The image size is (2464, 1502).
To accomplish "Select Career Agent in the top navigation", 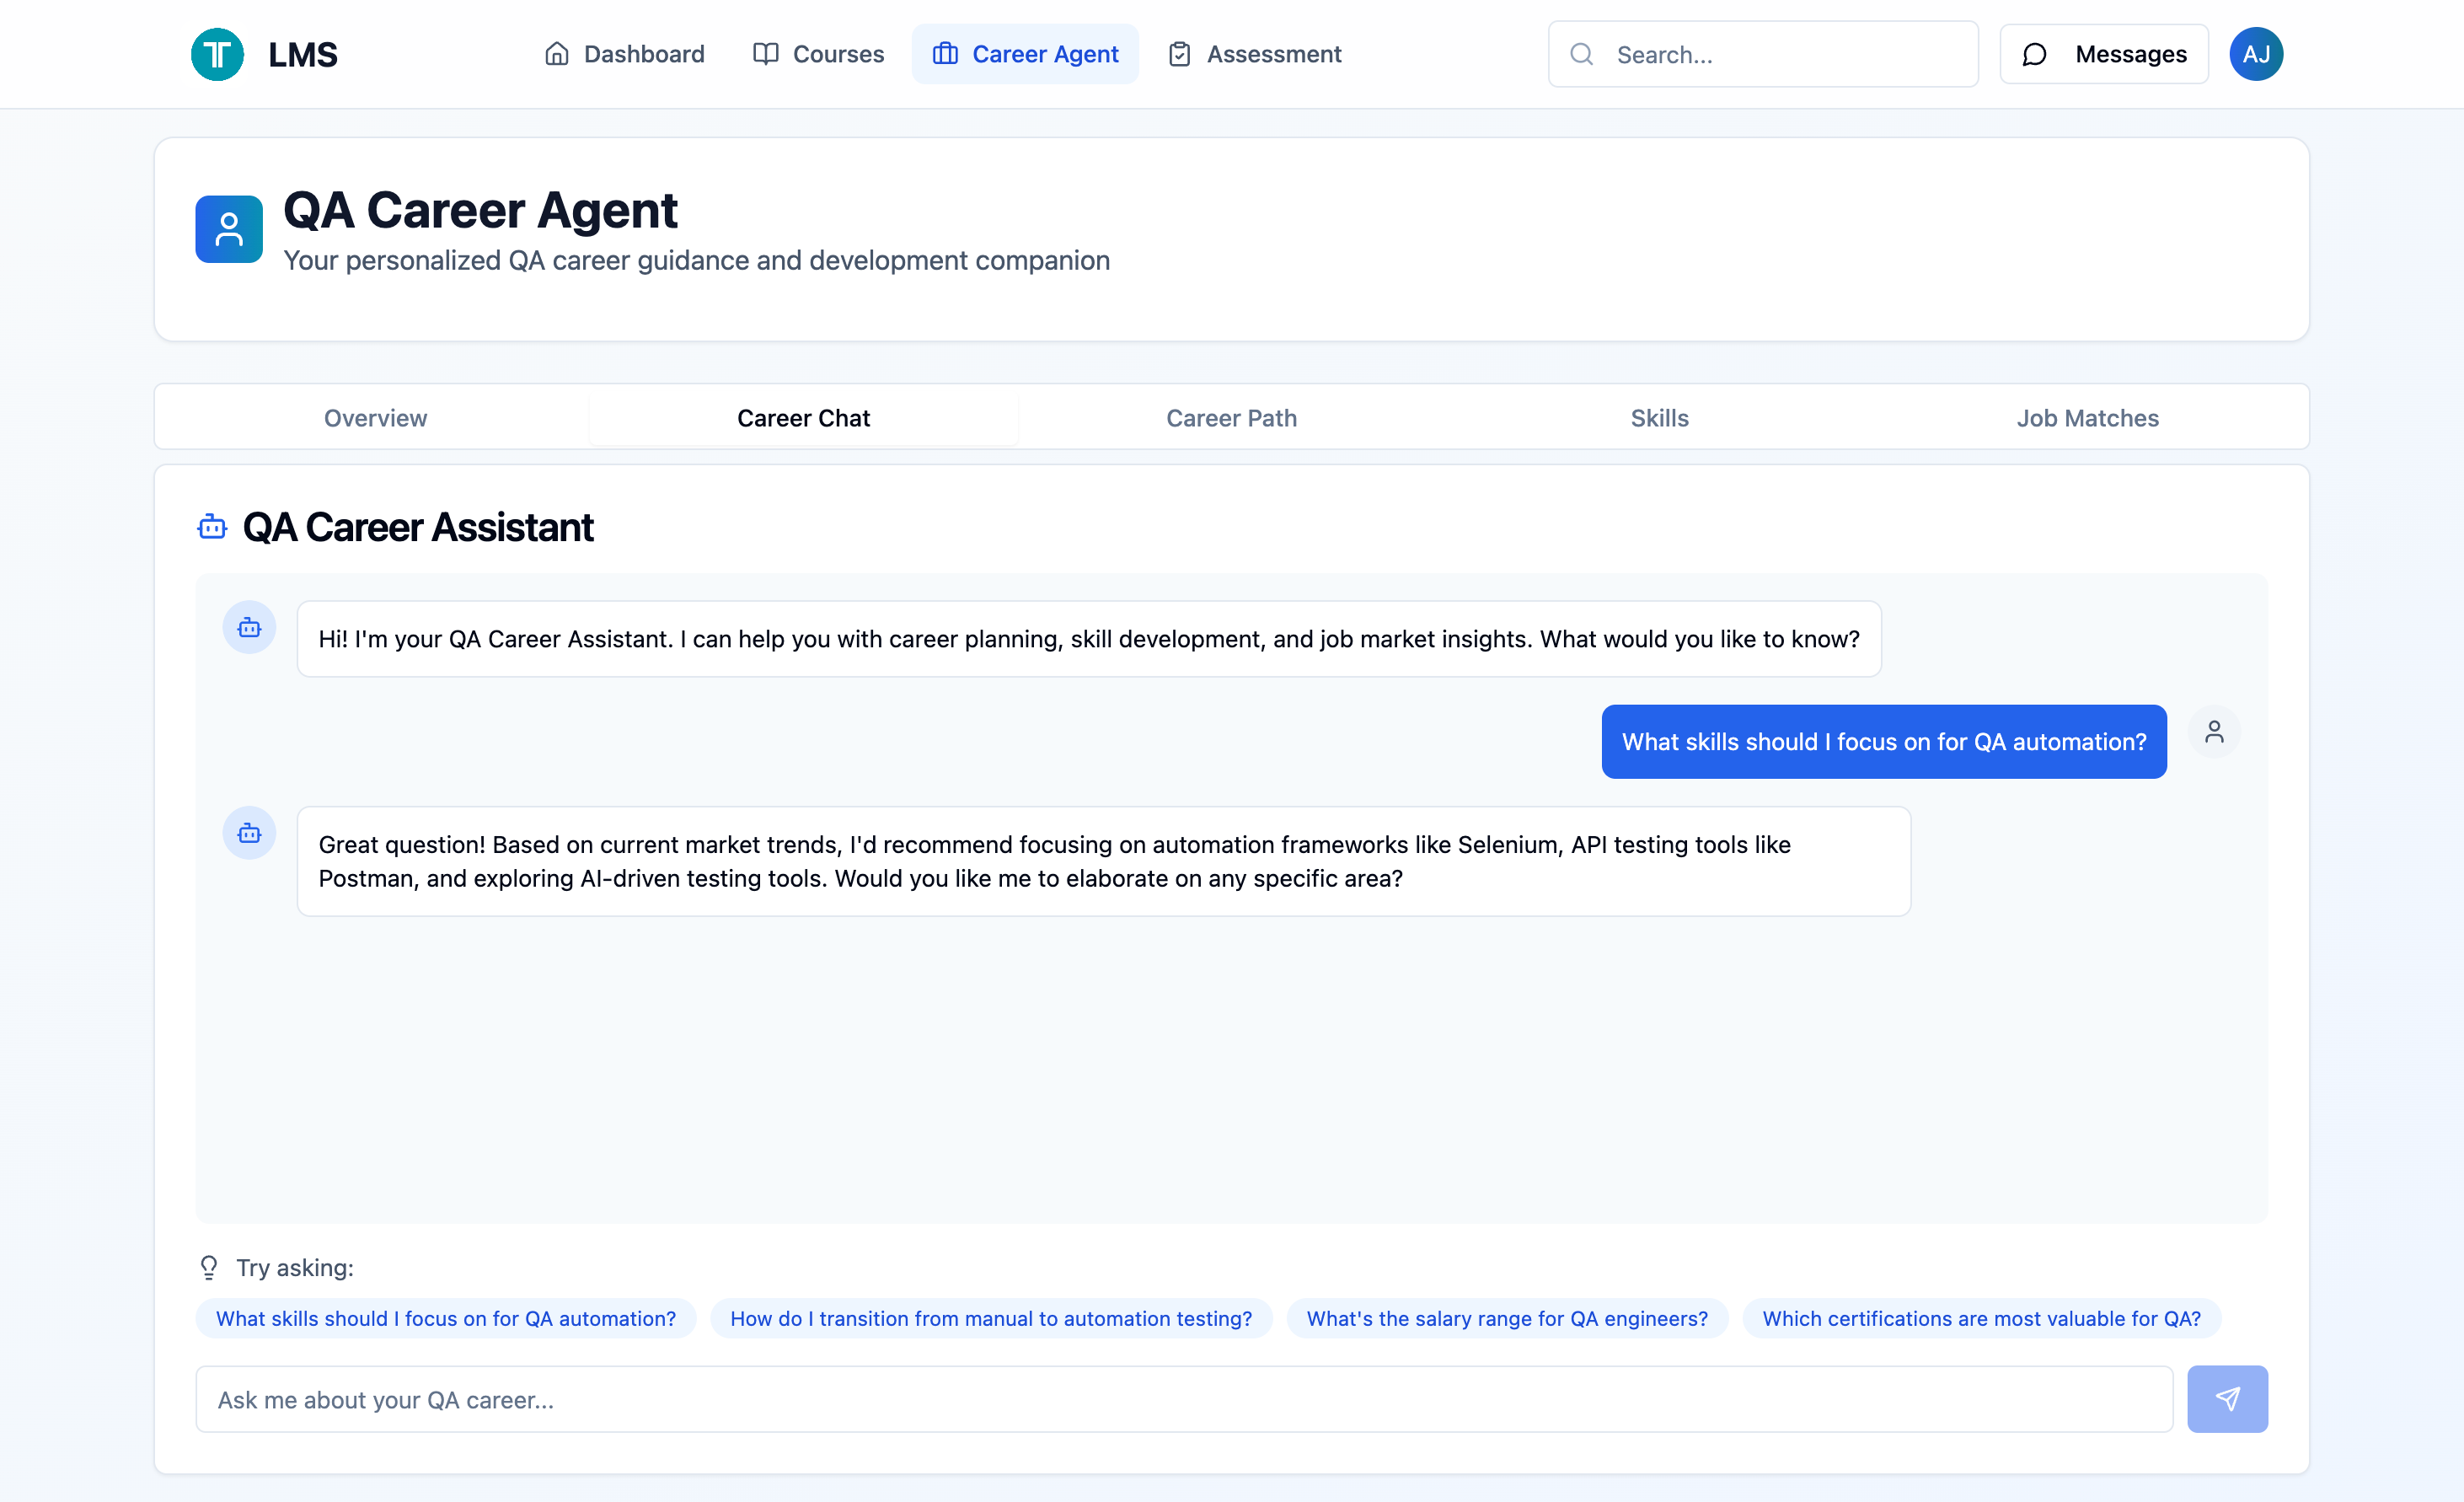I will (1025, 54).
